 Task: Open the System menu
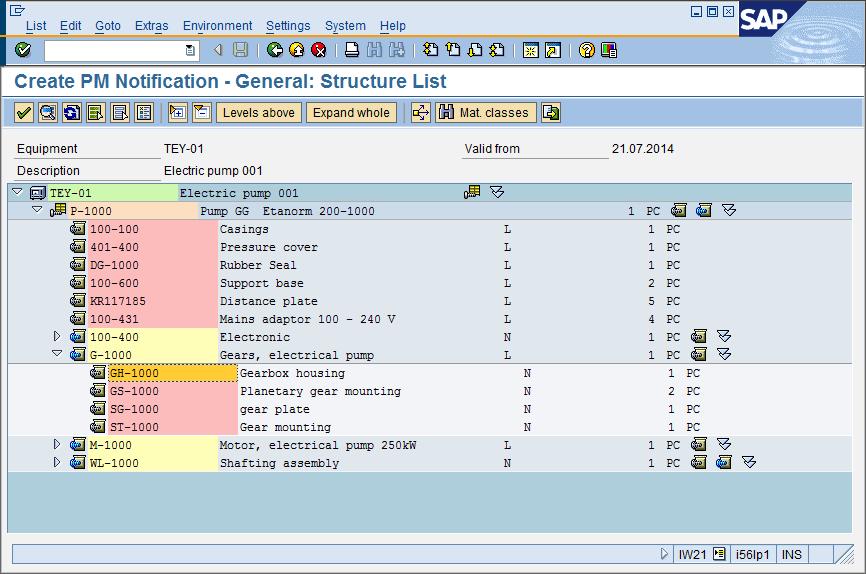[345, 26]
